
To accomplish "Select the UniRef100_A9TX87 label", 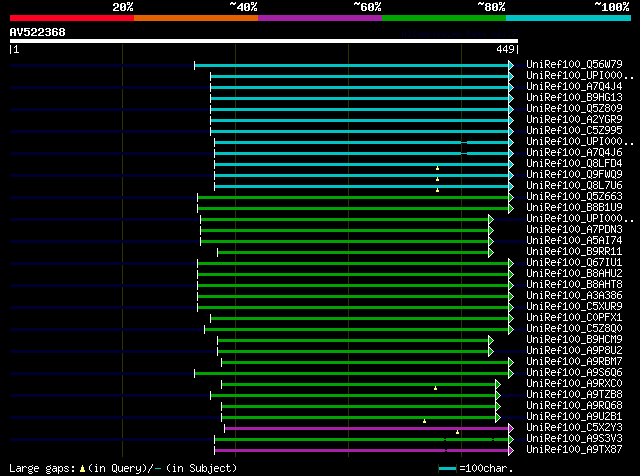I will tap(574, 450).
